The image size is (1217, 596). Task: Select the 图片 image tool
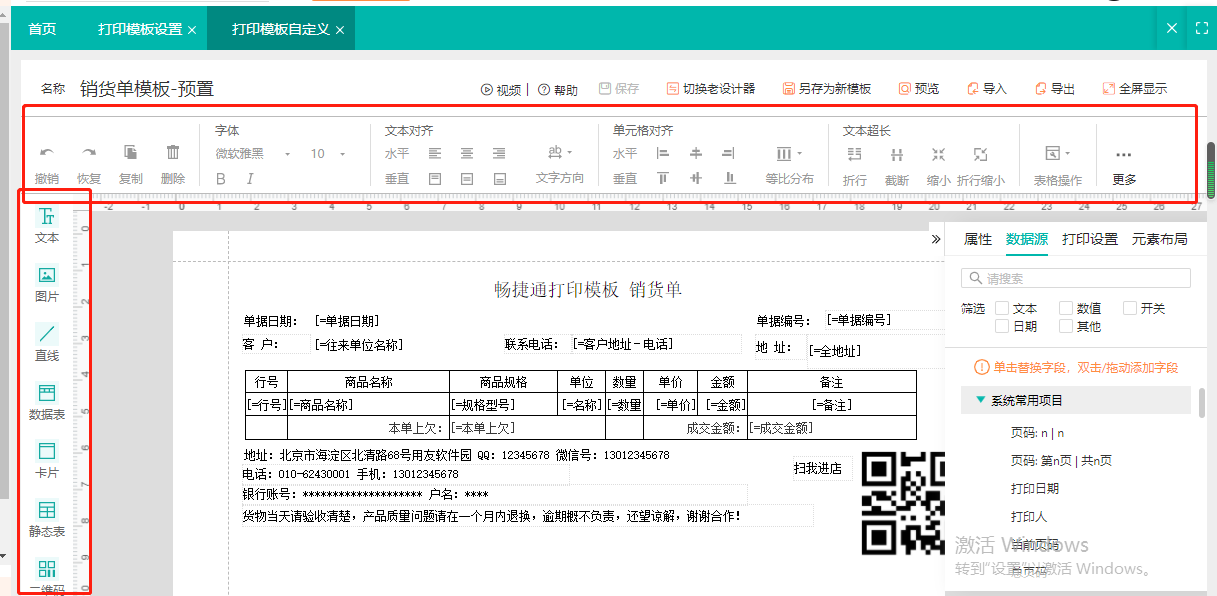(47, 283)
